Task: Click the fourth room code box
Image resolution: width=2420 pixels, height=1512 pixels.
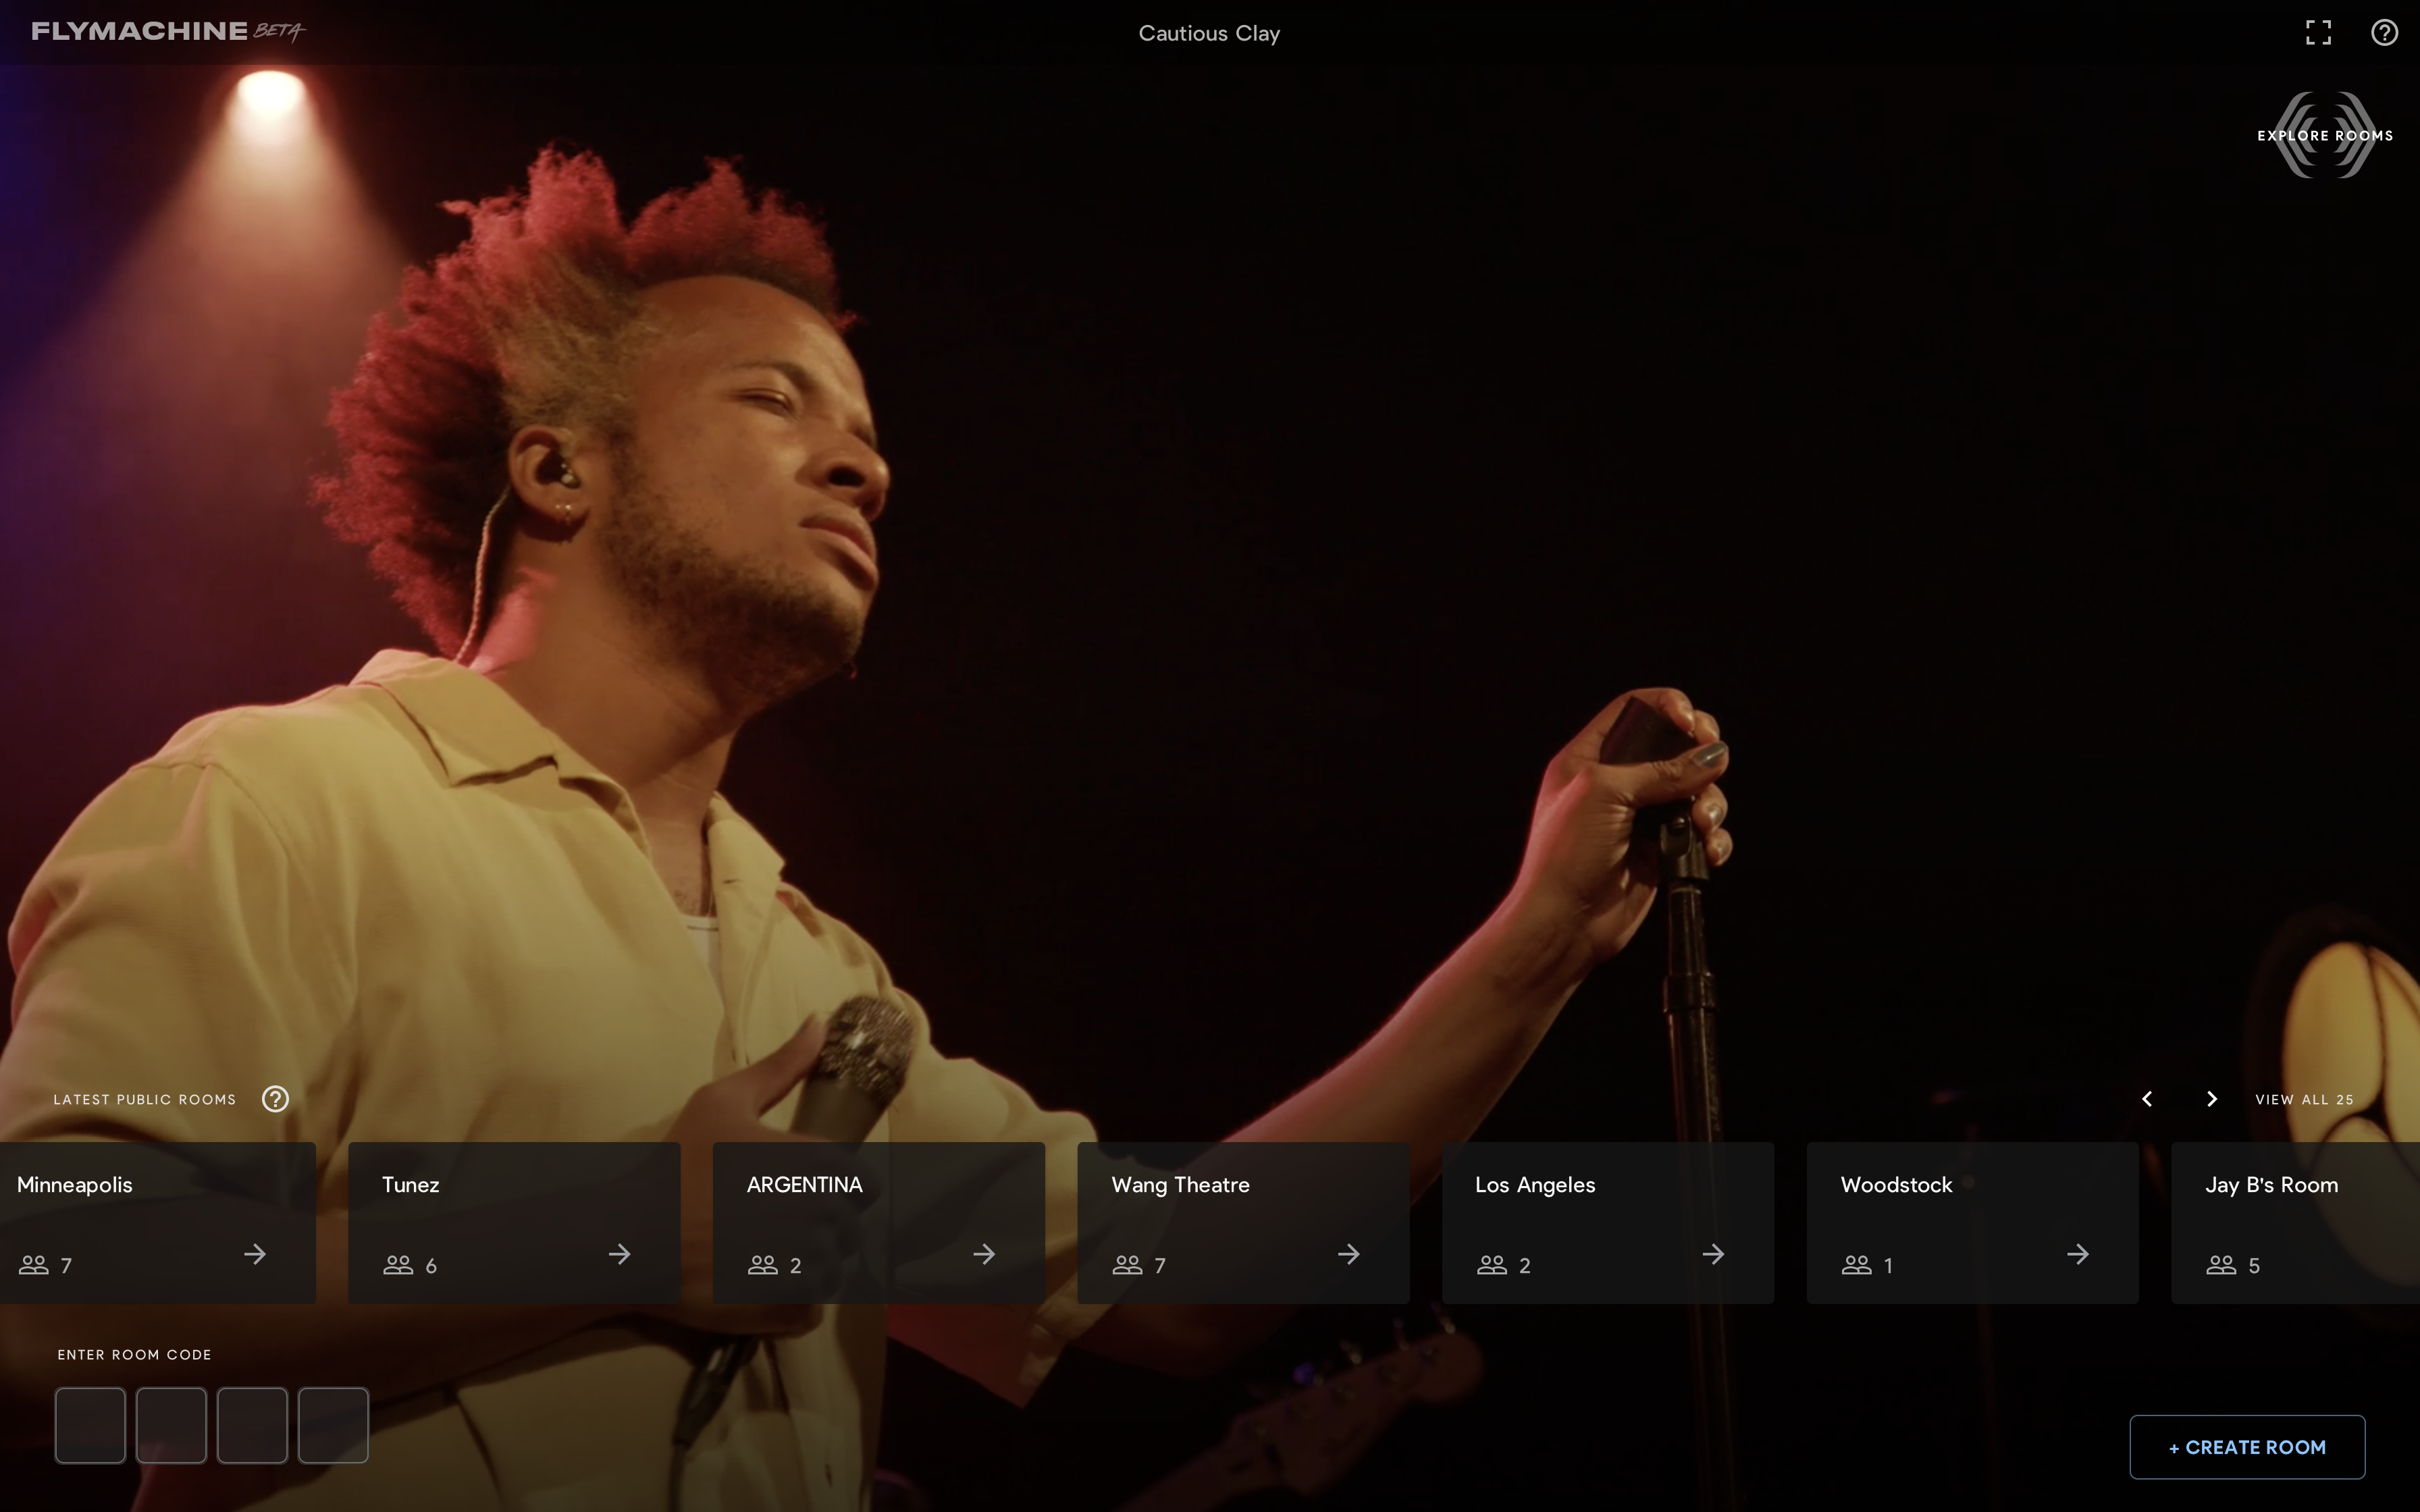Action: coord(333,1425)
